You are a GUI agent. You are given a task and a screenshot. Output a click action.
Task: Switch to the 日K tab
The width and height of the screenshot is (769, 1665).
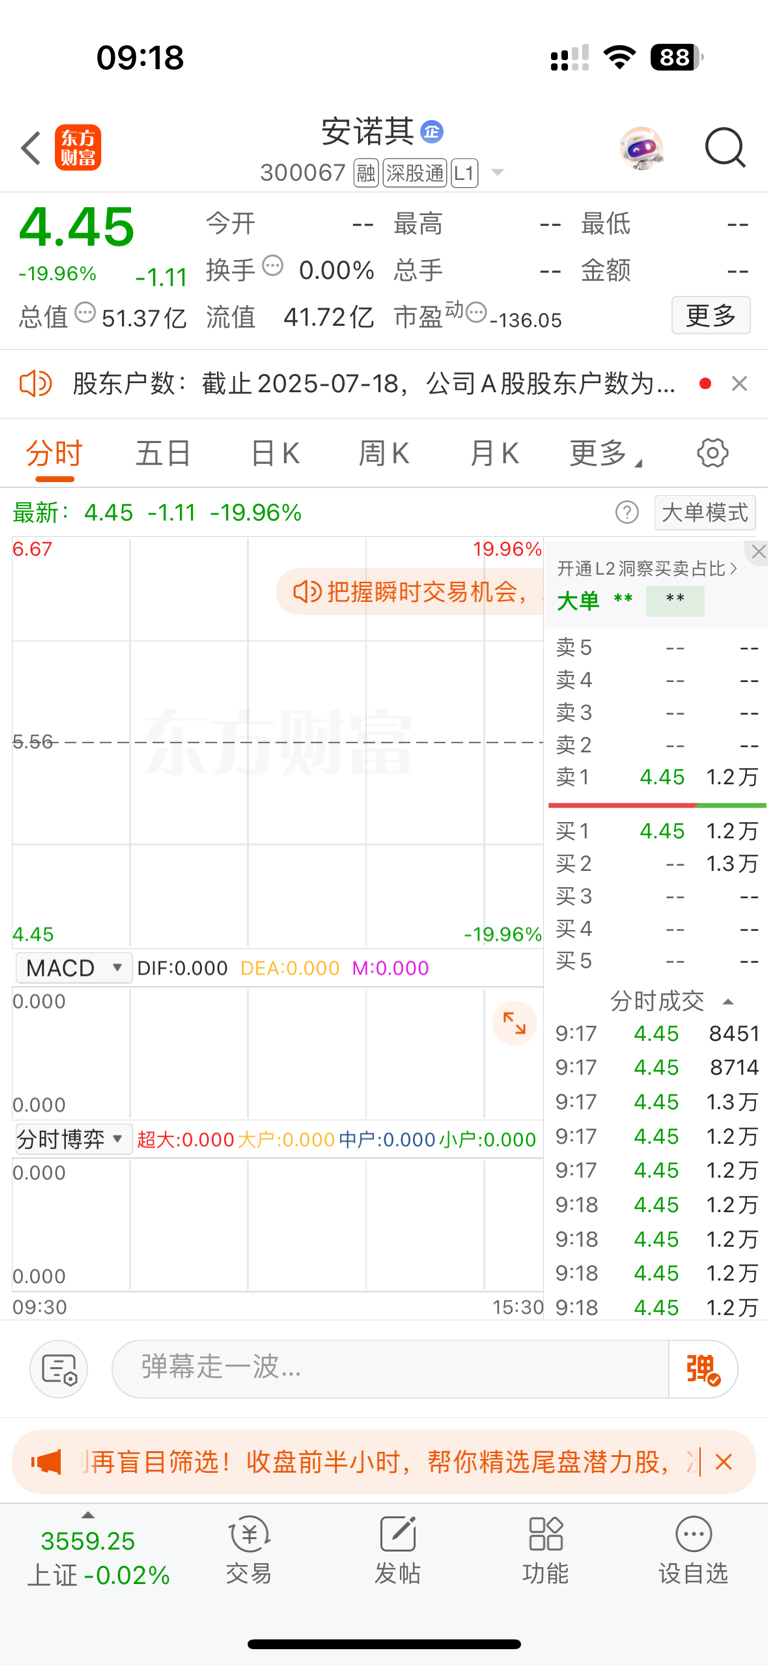275,453
